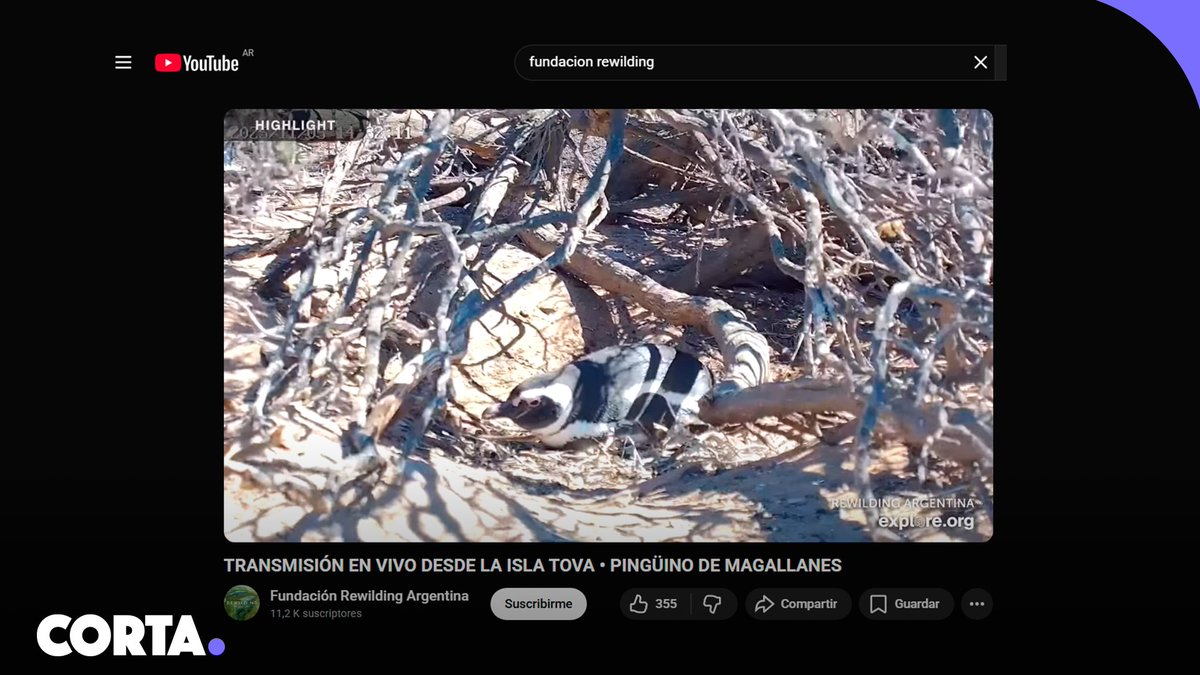The height and width of the screenshot is (675, 1200).
Task: Clear the search query with the X icon
Action: click(x=980, y=62)
